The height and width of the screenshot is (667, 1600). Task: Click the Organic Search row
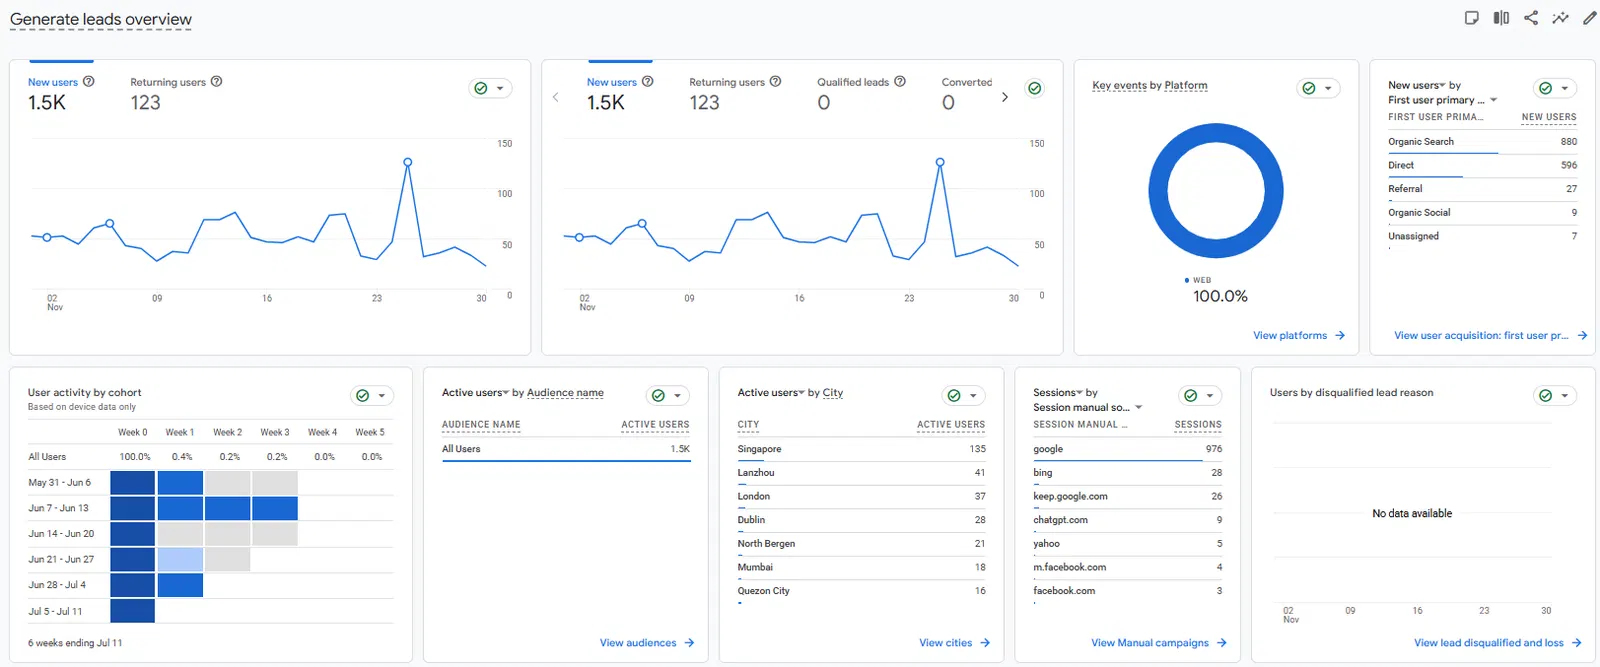(1482, 142)
